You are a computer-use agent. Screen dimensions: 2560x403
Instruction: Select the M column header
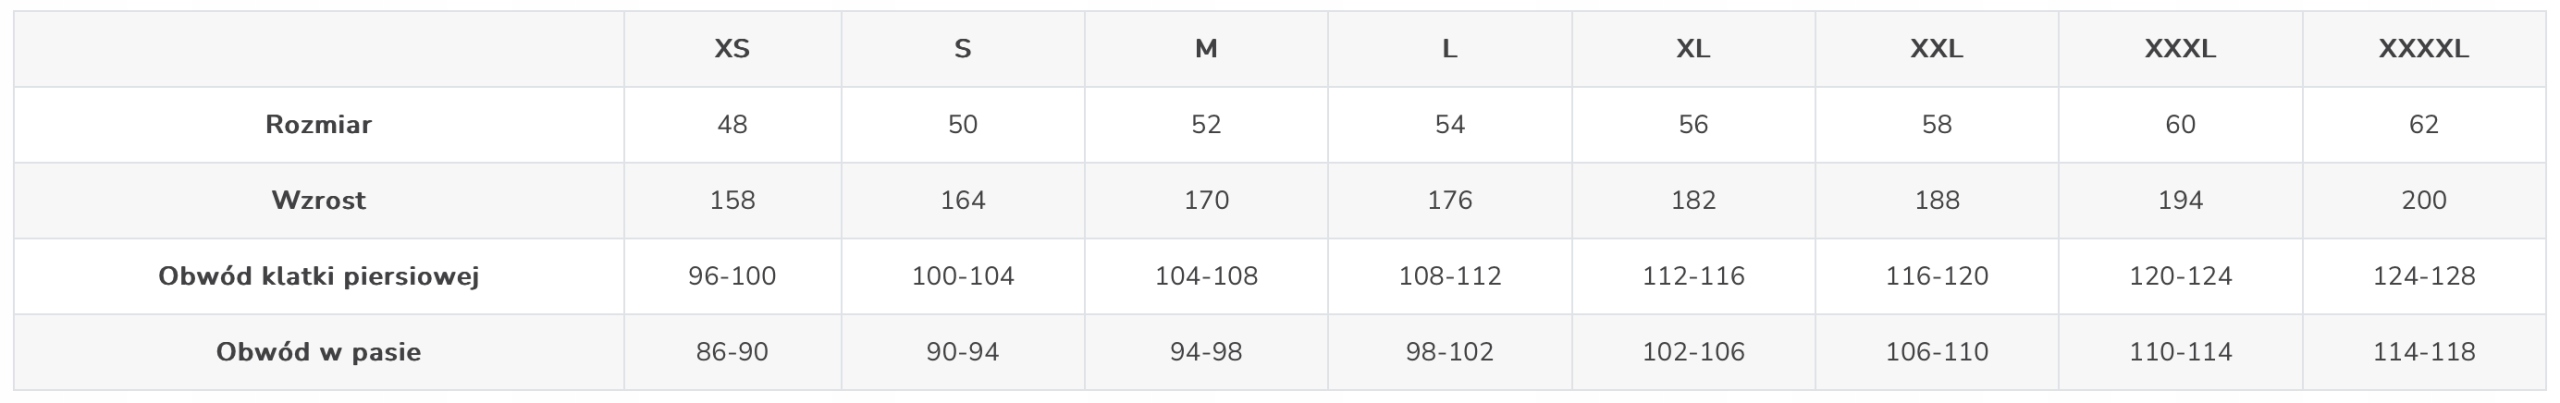(1206, 49)
